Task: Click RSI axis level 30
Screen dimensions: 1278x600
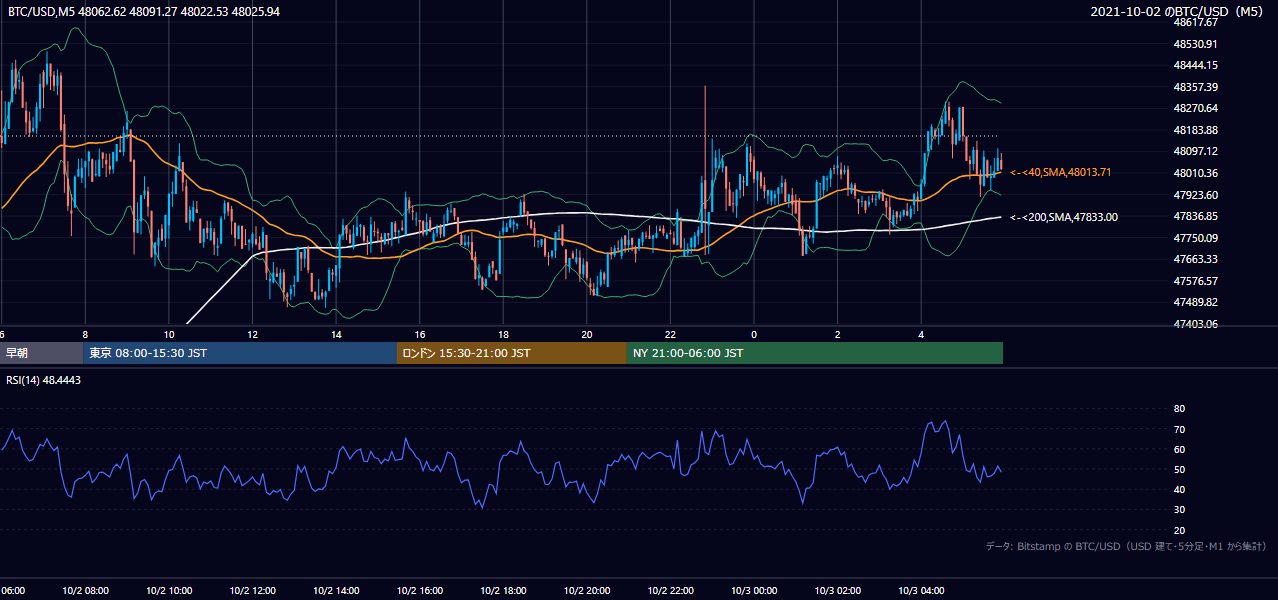Action: pos(1180,510)
